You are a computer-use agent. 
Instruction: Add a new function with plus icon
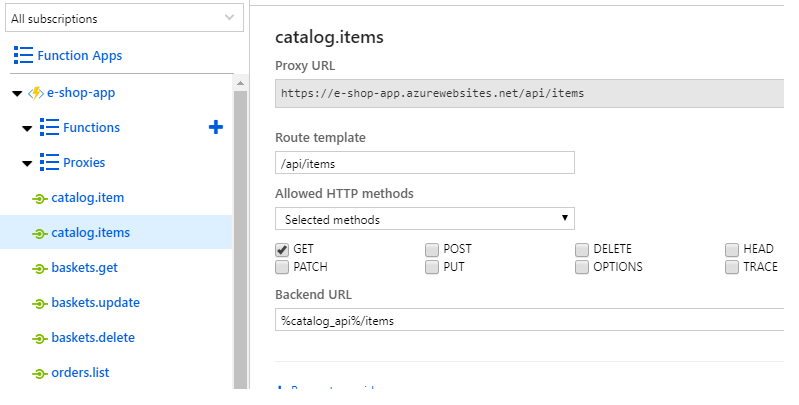pos(215,127)
